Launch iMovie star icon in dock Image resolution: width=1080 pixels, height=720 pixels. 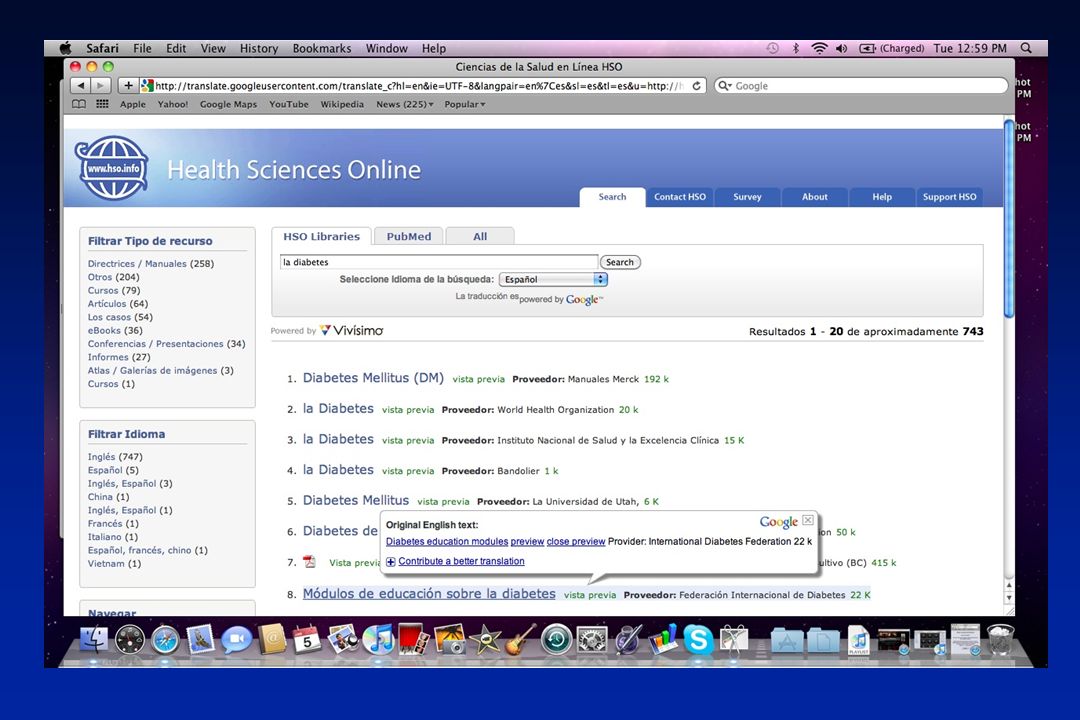click(486, 640)
